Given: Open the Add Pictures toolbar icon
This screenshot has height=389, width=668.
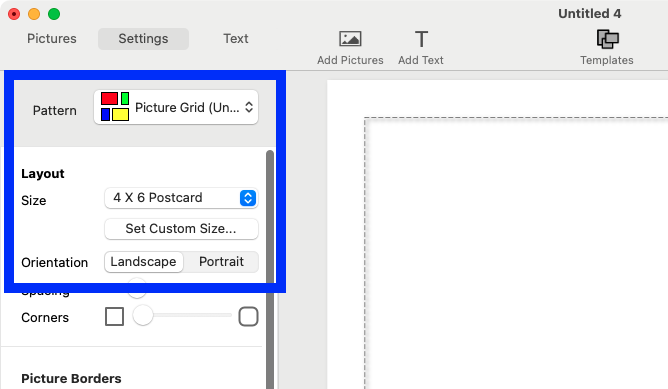Looking at the screenshot, I should tap(350, 39).
